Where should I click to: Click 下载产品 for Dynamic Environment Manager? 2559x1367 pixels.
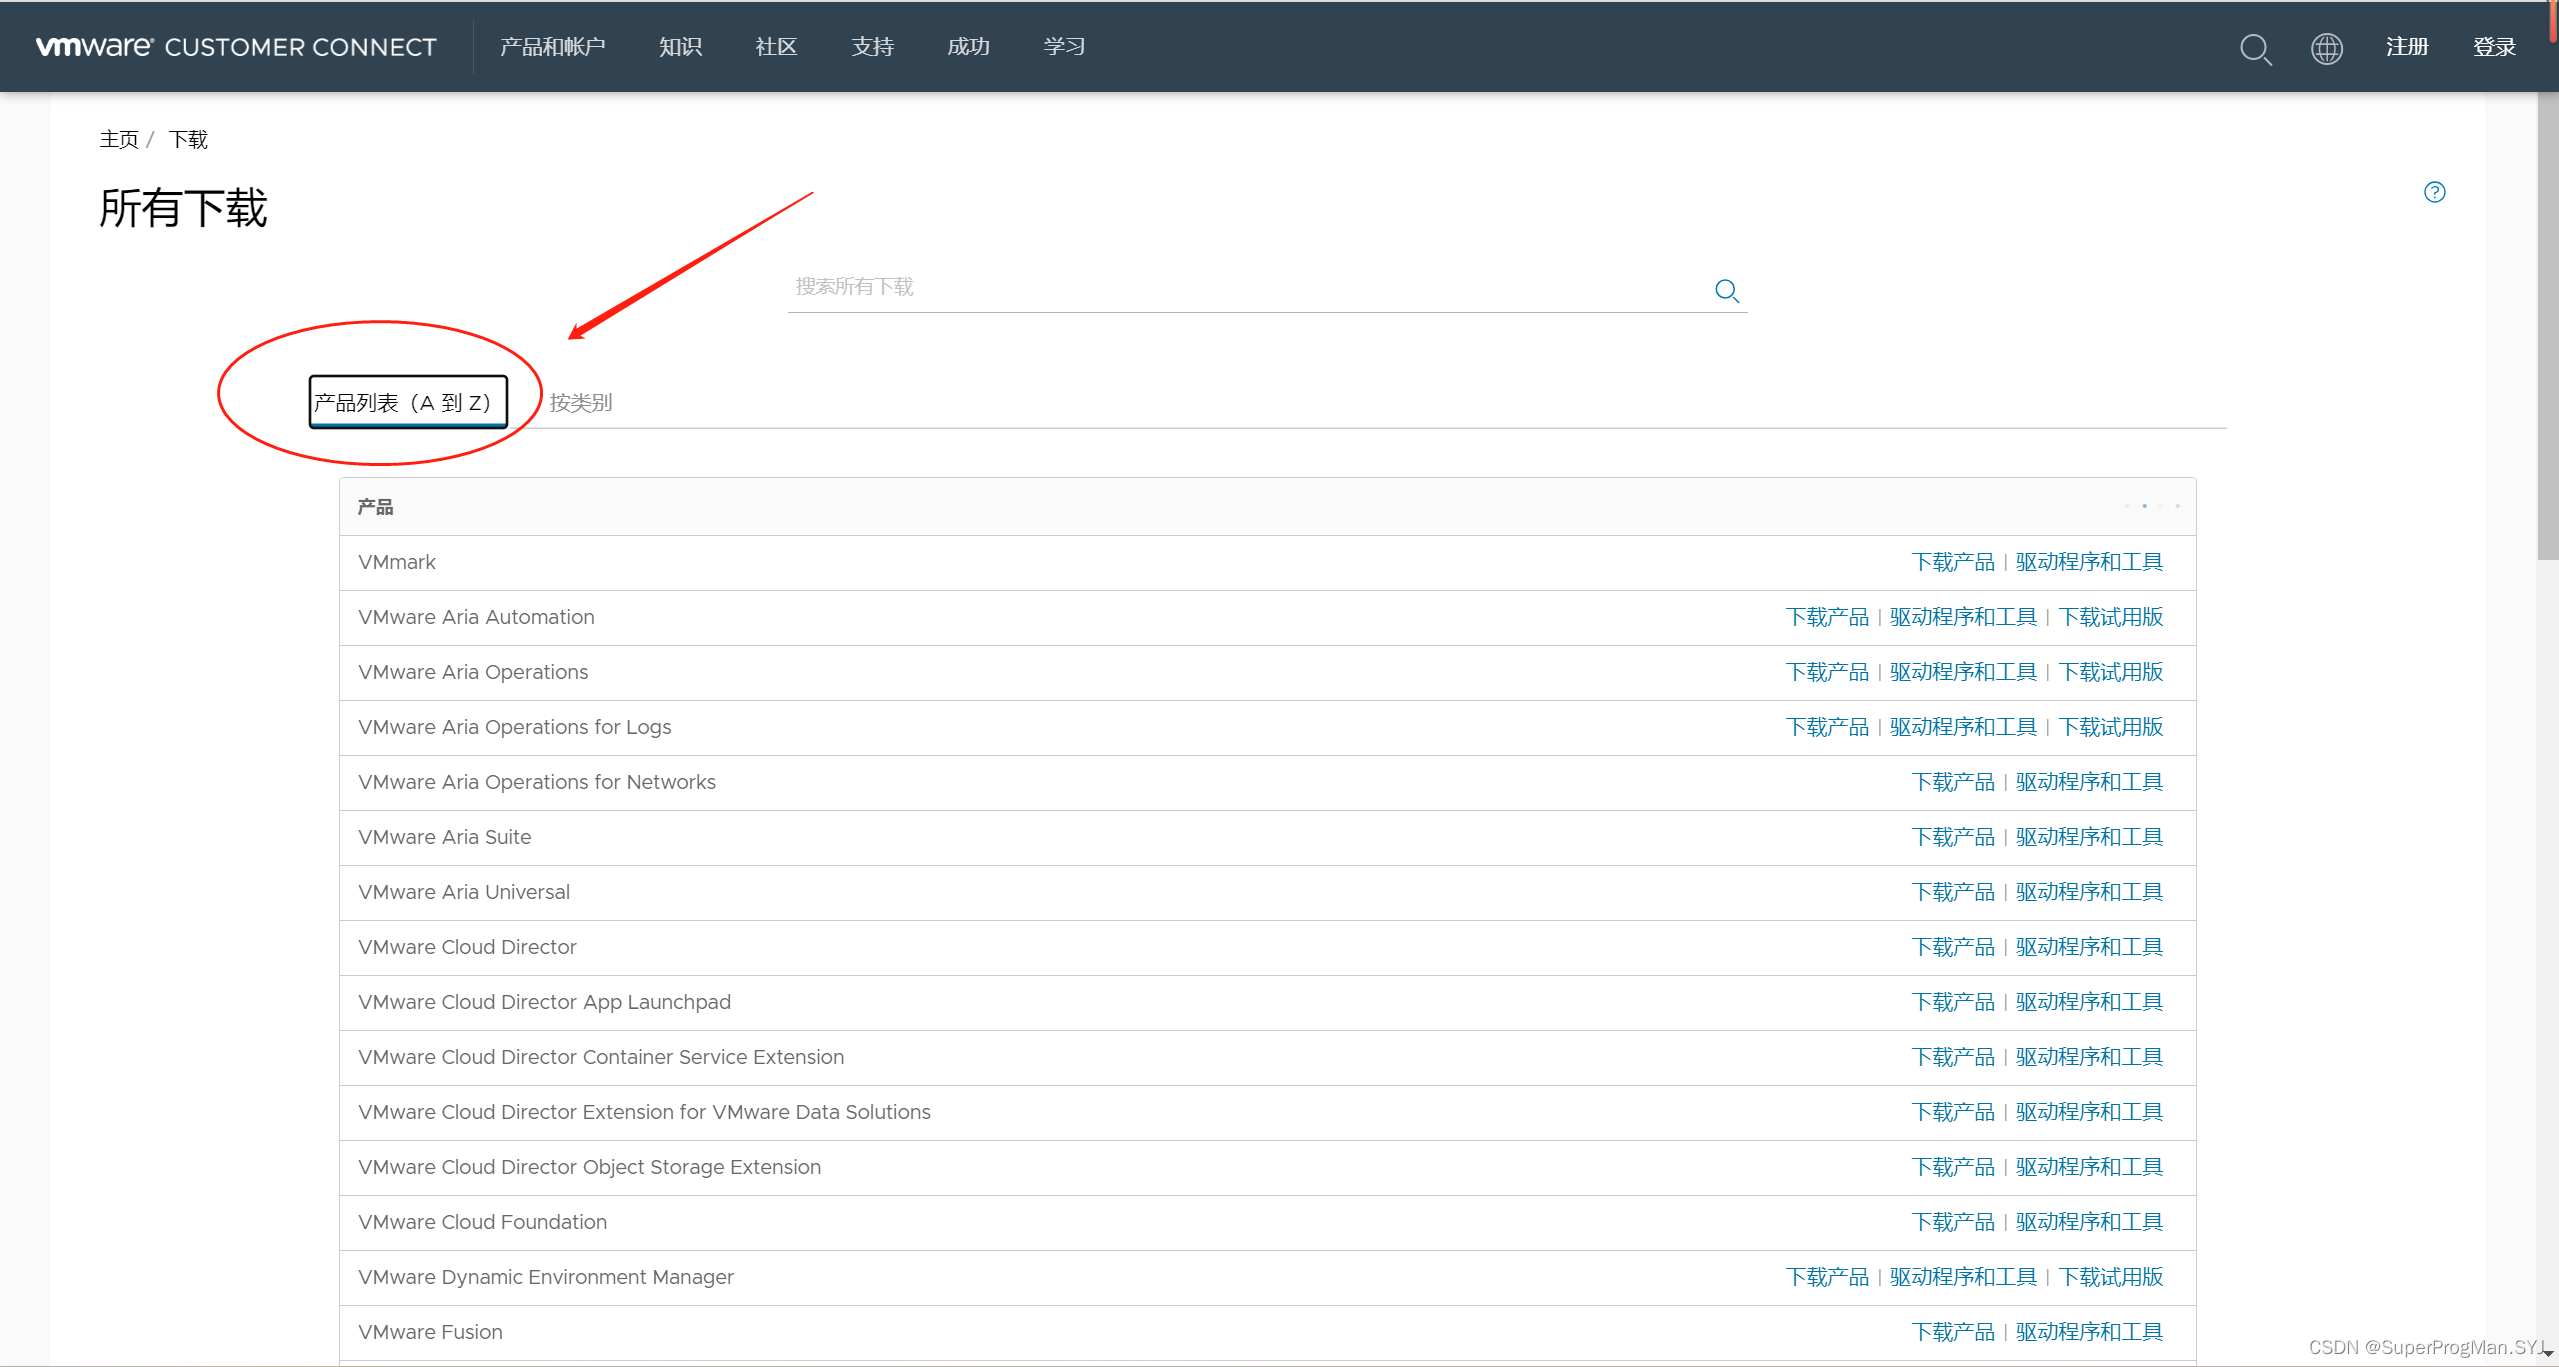(1827, 1277)
